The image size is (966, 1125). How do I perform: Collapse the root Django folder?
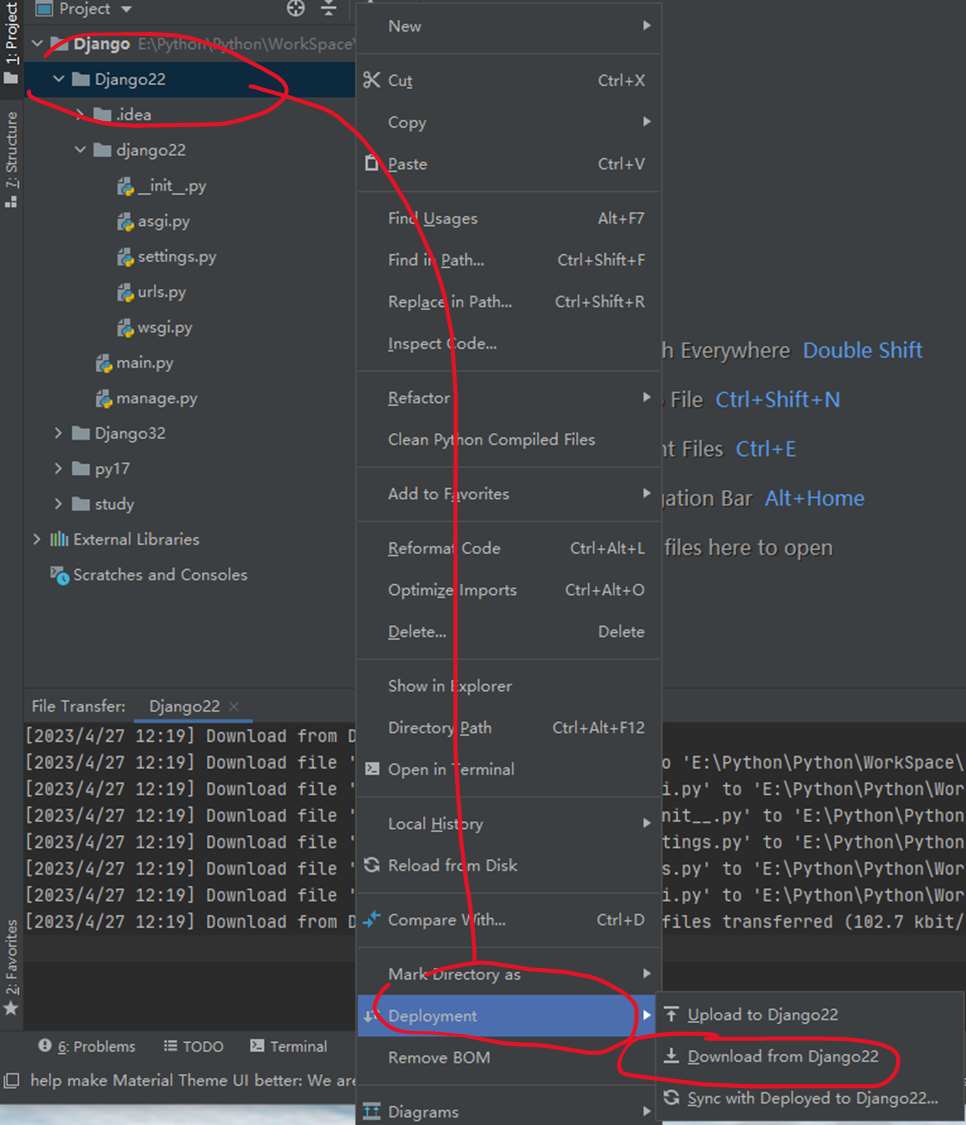(37, 44)
